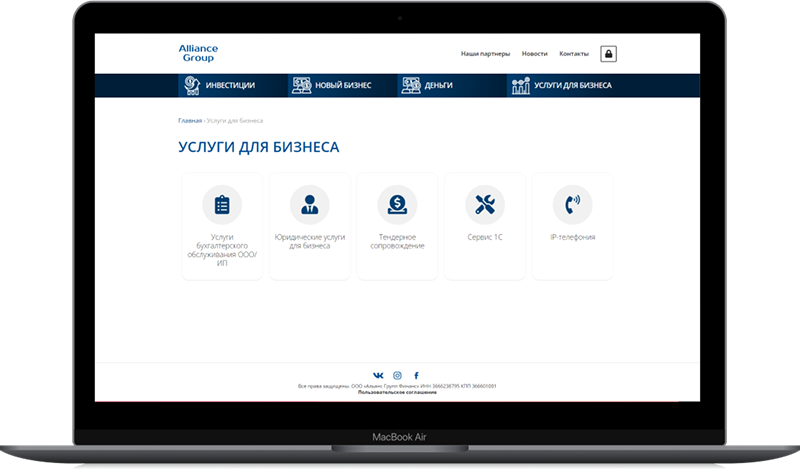Click the Alliance Group logo

(199, 53)
